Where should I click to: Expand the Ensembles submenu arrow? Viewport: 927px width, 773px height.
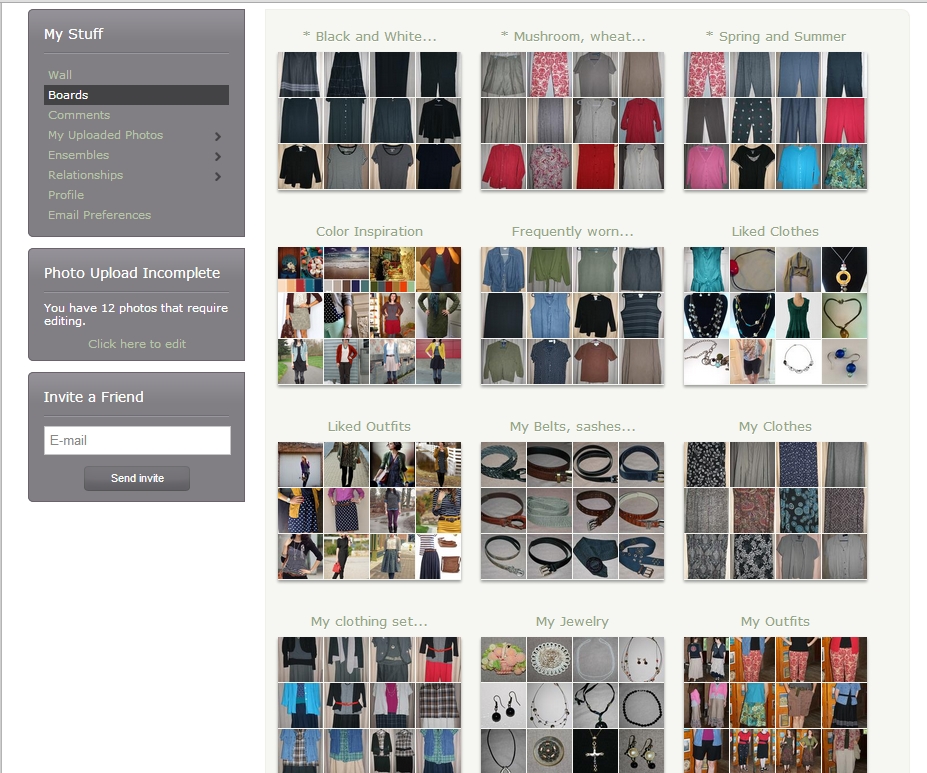point(218,156)
